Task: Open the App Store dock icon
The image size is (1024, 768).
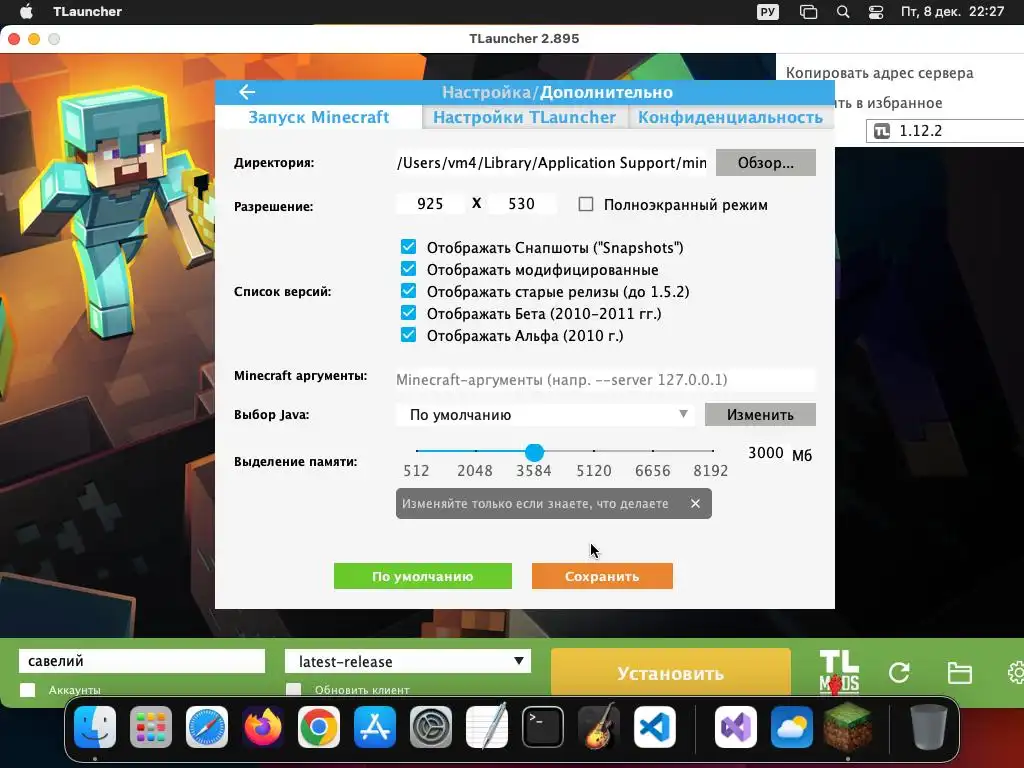Action: tap(375, 727)
